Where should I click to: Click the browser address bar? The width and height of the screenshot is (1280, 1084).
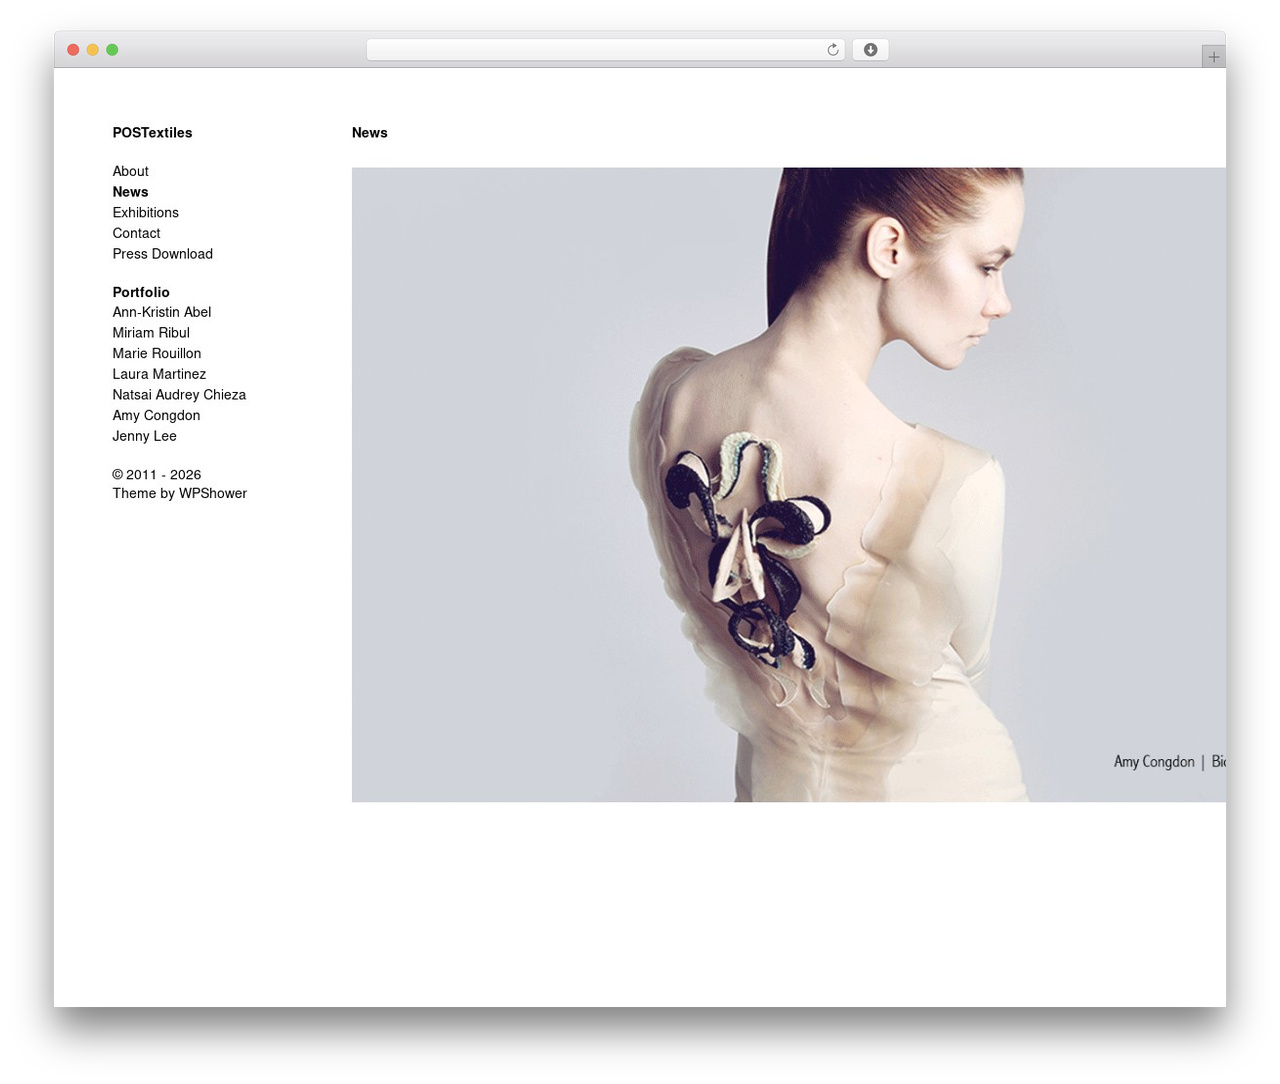(x=605, y=50)
